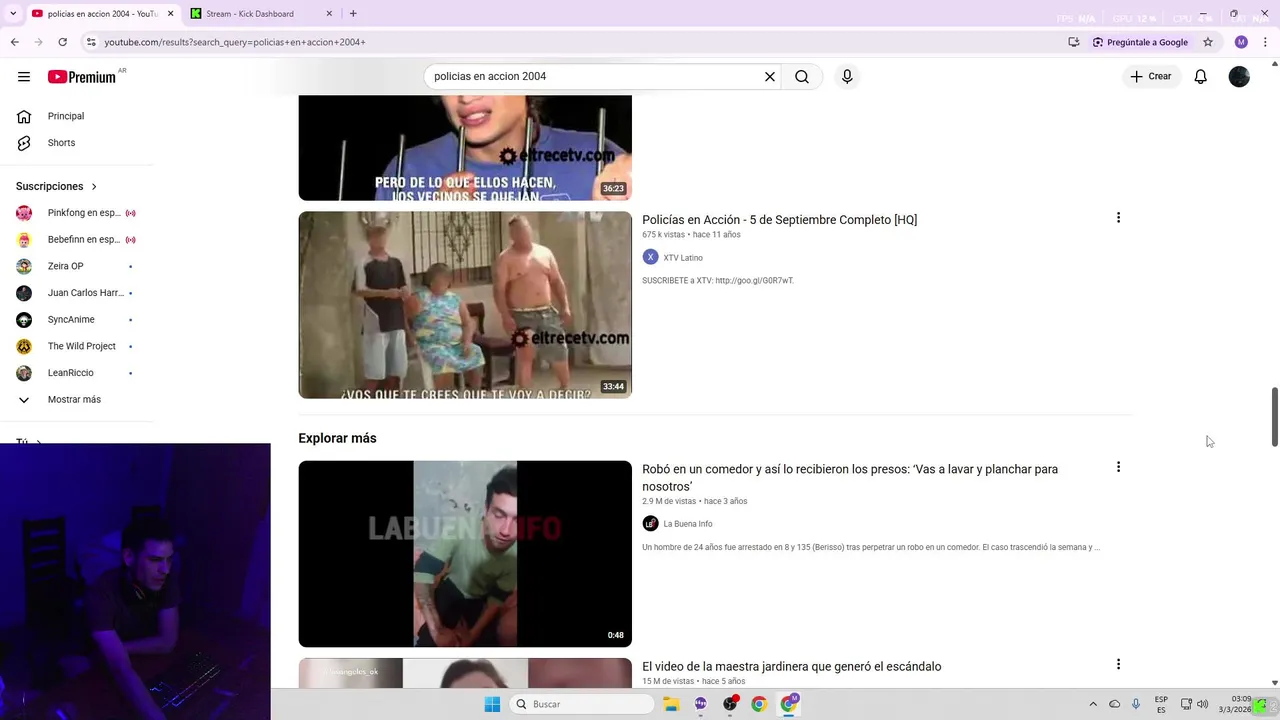Open a new browser tab

pos(353,14)
